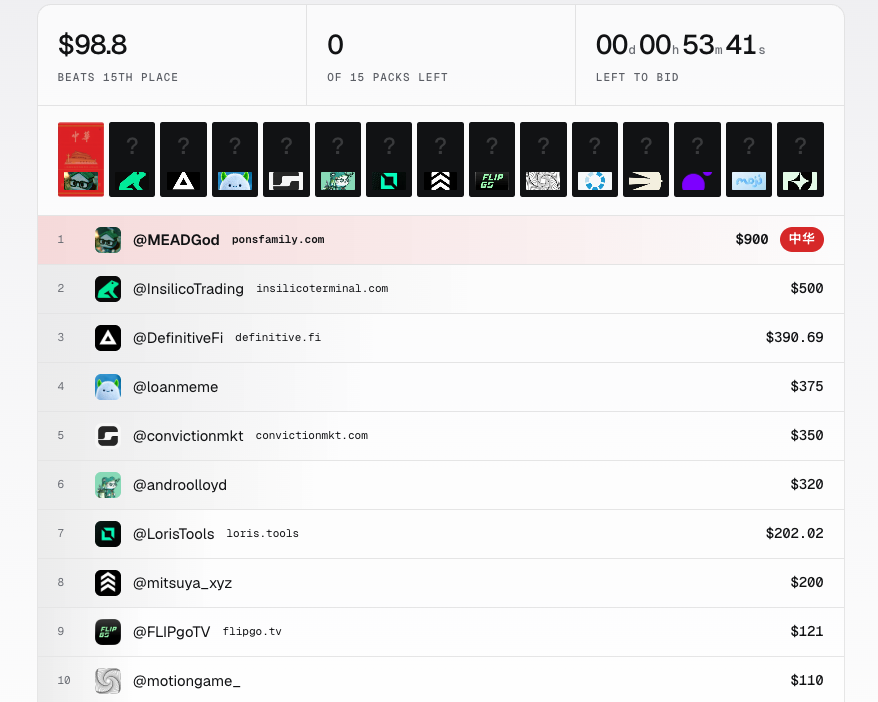This screenshot has height=702, width=878.
Task: Open the mystery pack with grey swirl pattern
Action: pyautogui.click(x=543, y=160)
